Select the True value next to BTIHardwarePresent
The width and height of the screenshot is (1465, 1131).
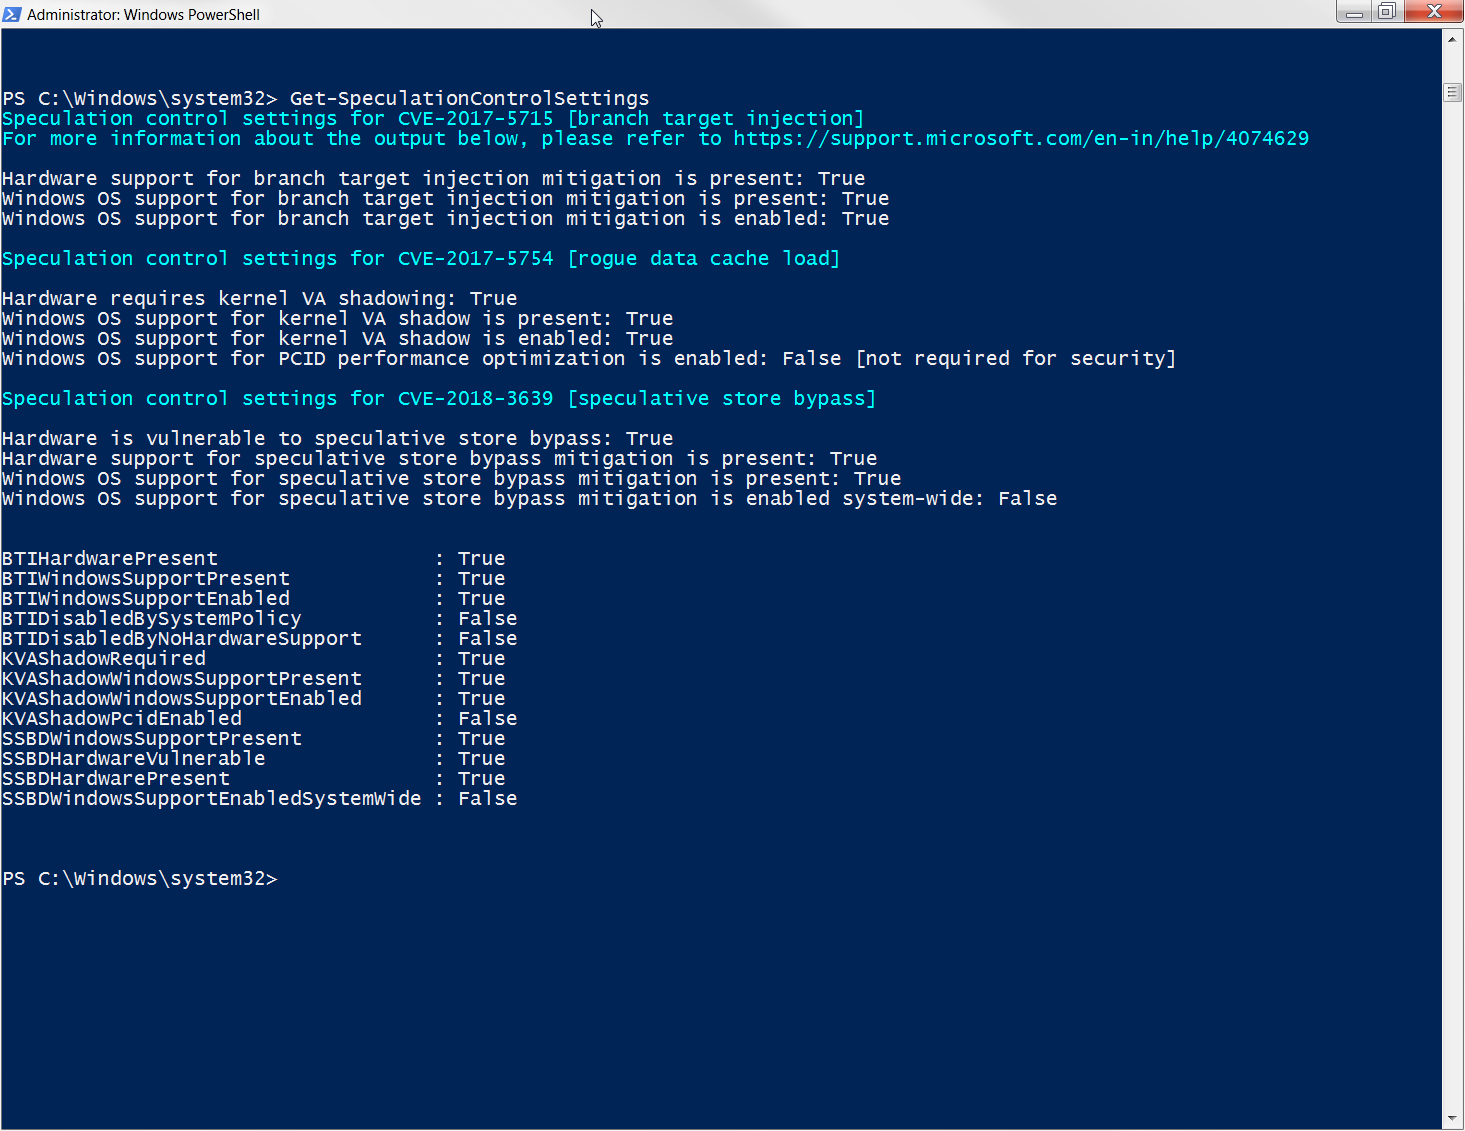coord(482,558)
